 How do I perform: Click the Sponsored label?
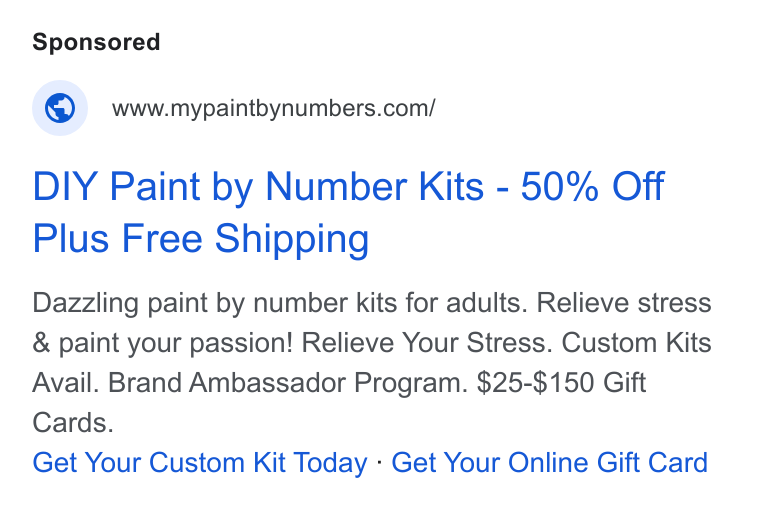(96, 42)
